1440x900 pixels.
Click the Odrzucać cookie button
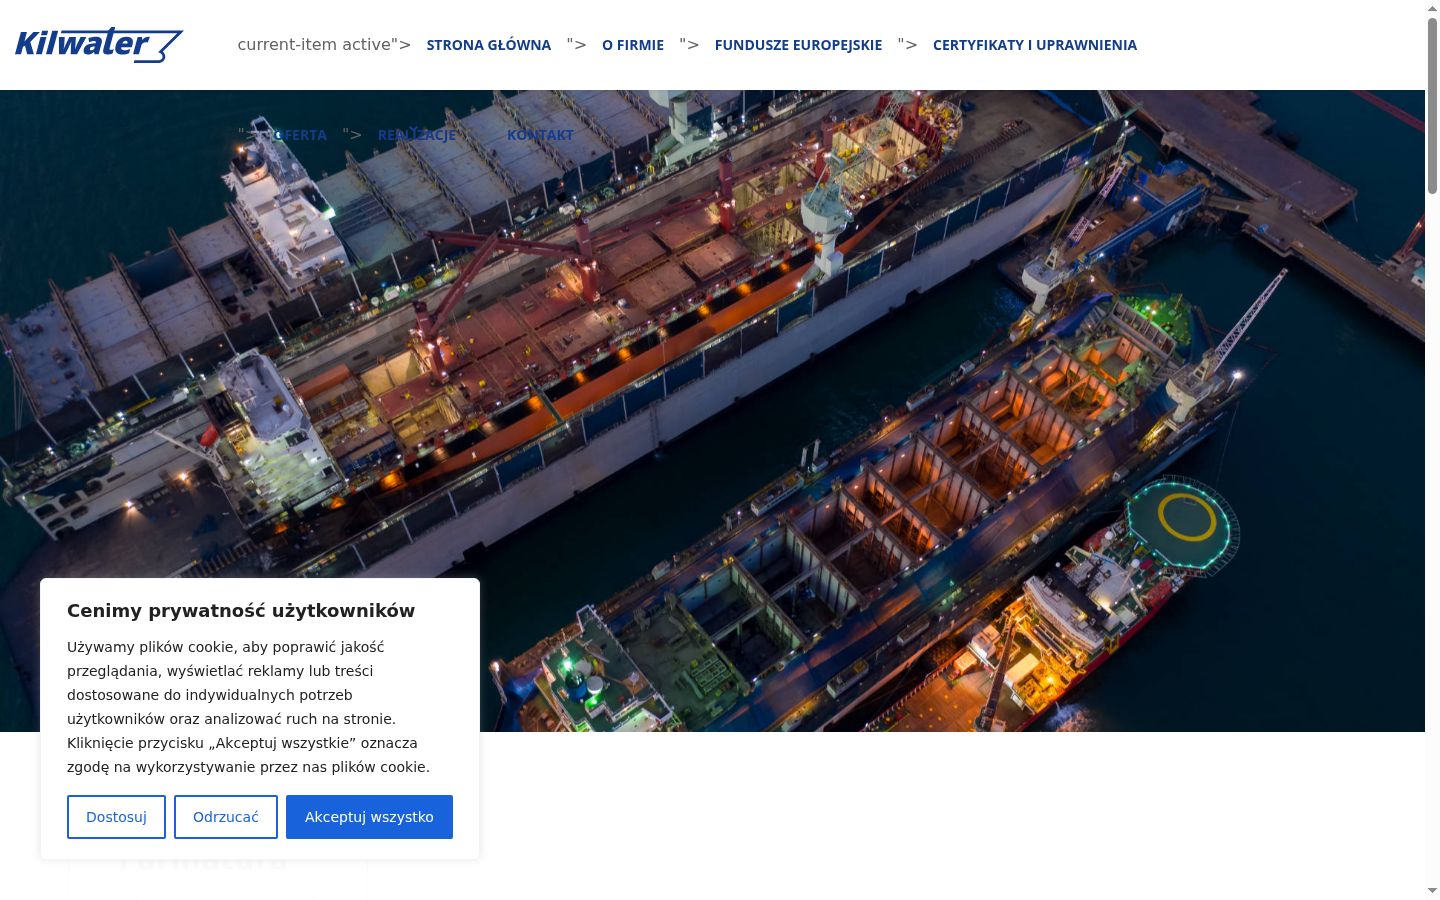pos(226,817)
